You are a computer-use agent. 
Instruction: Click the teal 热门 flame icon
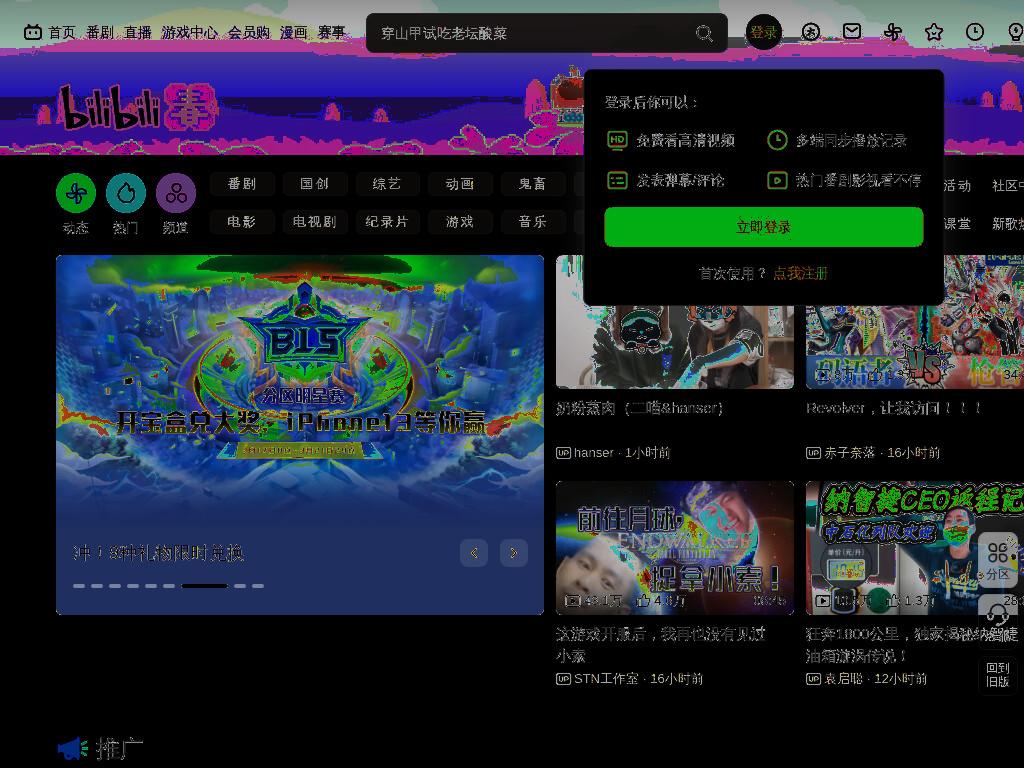(x=125, y=193)
